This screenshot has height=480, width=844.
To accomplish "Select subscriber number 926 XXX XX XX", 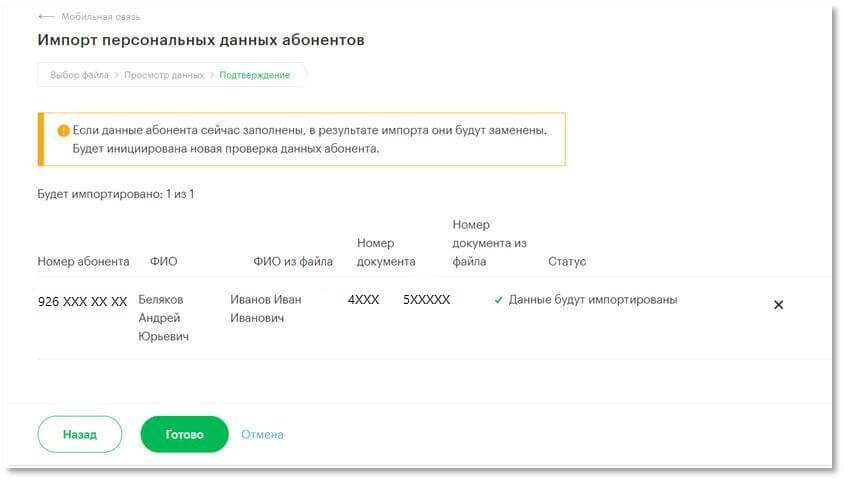I will click(82, 301).
